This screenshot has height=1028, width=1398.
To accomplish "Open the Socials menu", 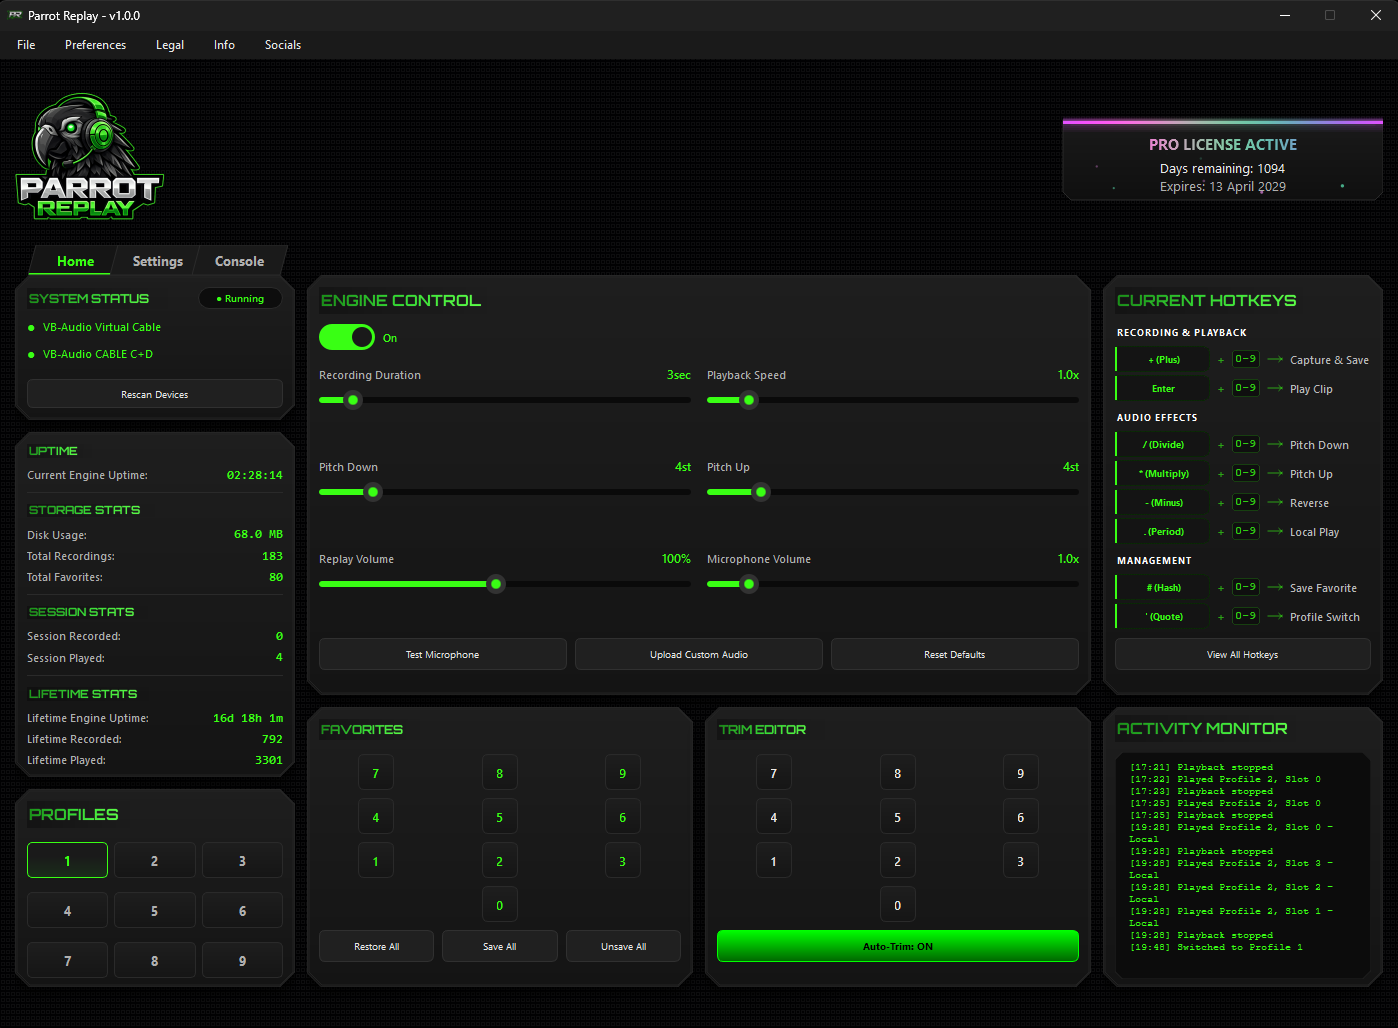I will coord(282,44).
